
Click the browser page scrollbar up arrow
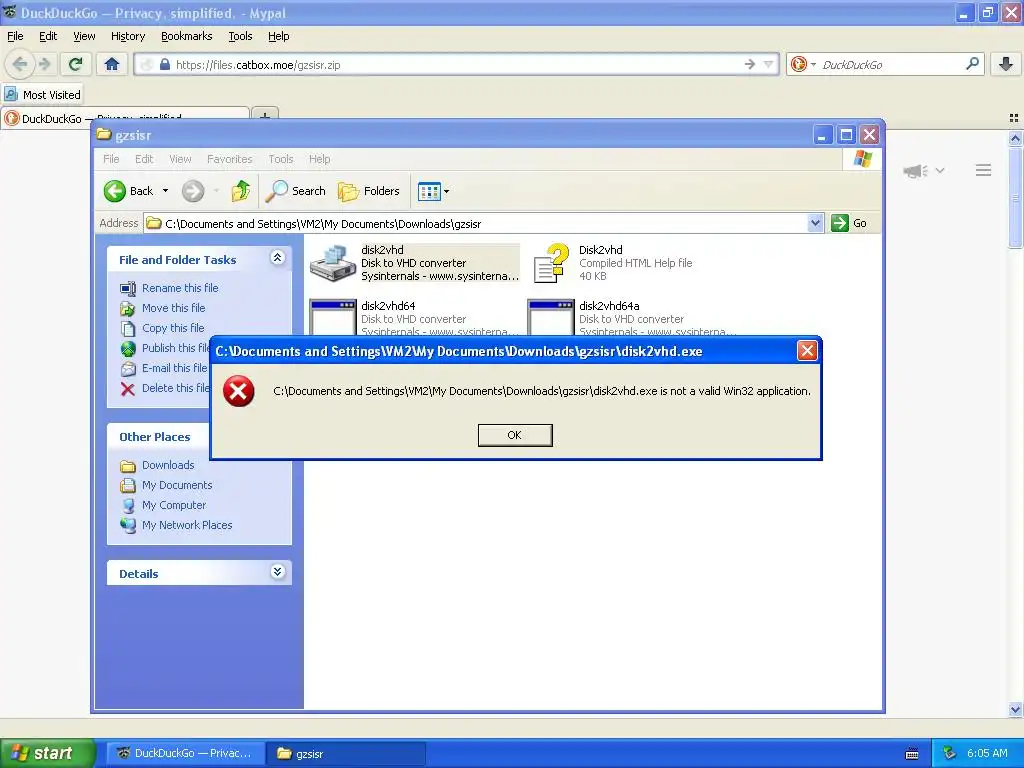click(x=1015, y=138)
